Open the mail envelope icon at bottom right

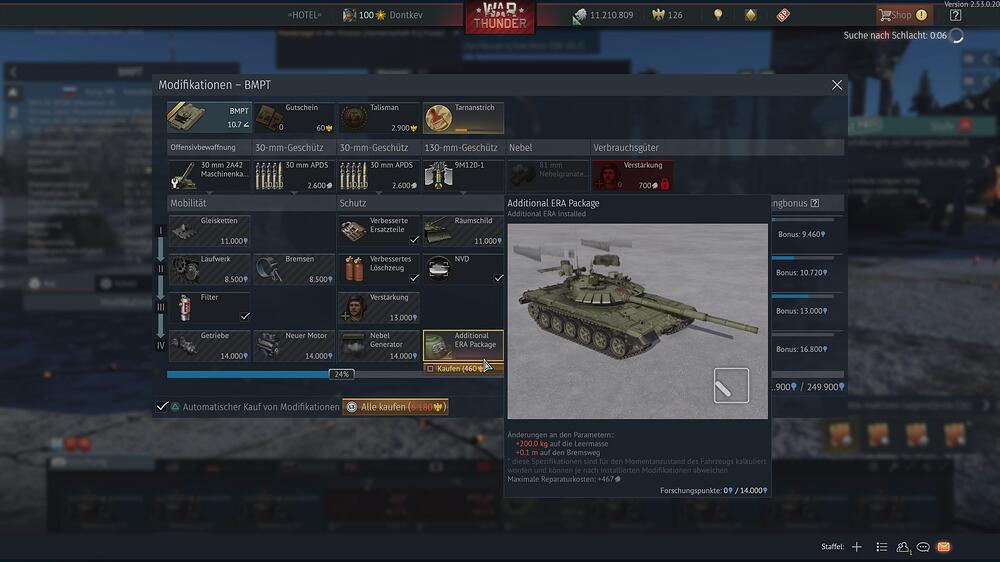[x=944, y=547]
